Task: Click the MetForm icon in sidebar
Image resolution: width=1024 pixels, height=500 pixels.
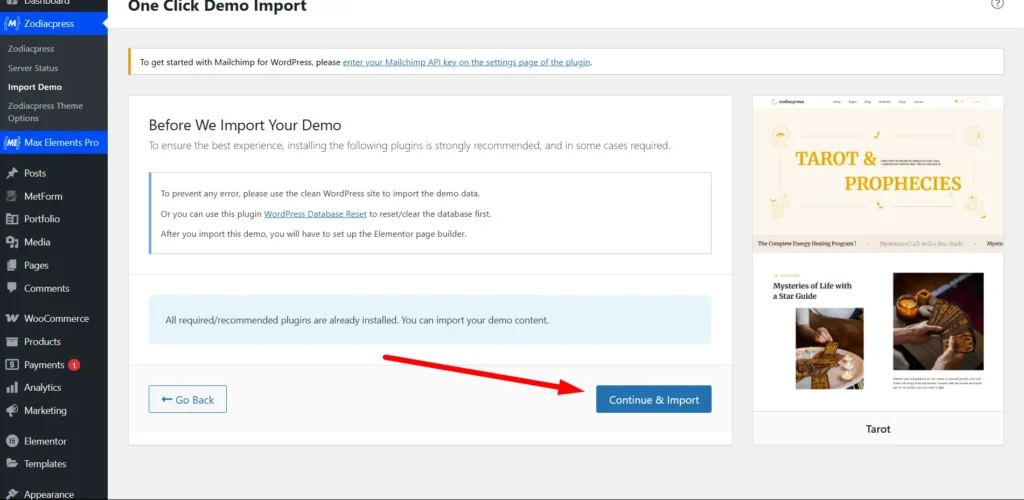Action: point(12,196)
